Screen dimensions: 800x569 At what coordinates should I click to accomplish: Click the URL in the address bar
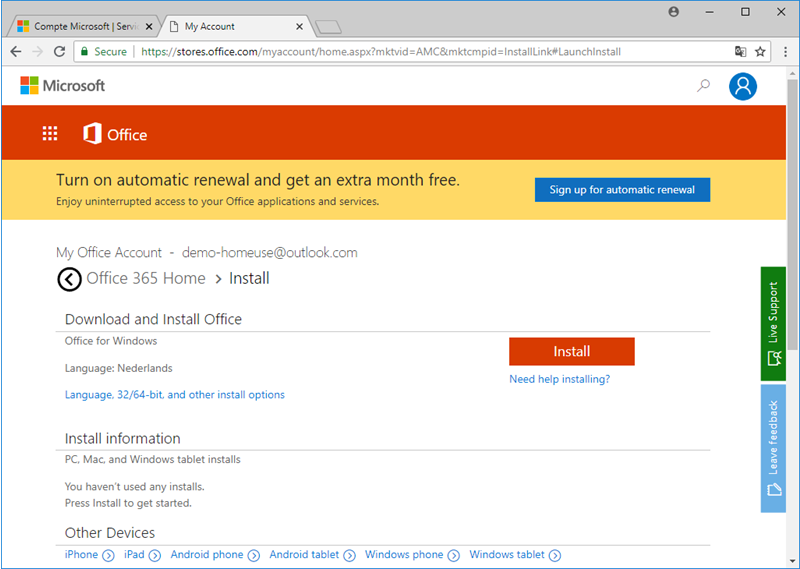381,52
